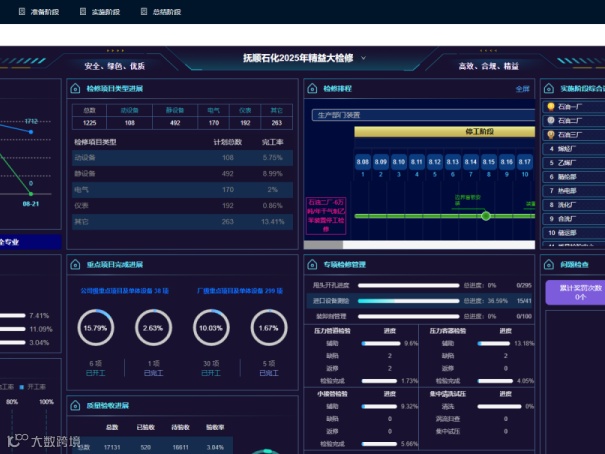Toggle the 开工率 legend entry
The image size is (605, 454).
pos(33,387)
